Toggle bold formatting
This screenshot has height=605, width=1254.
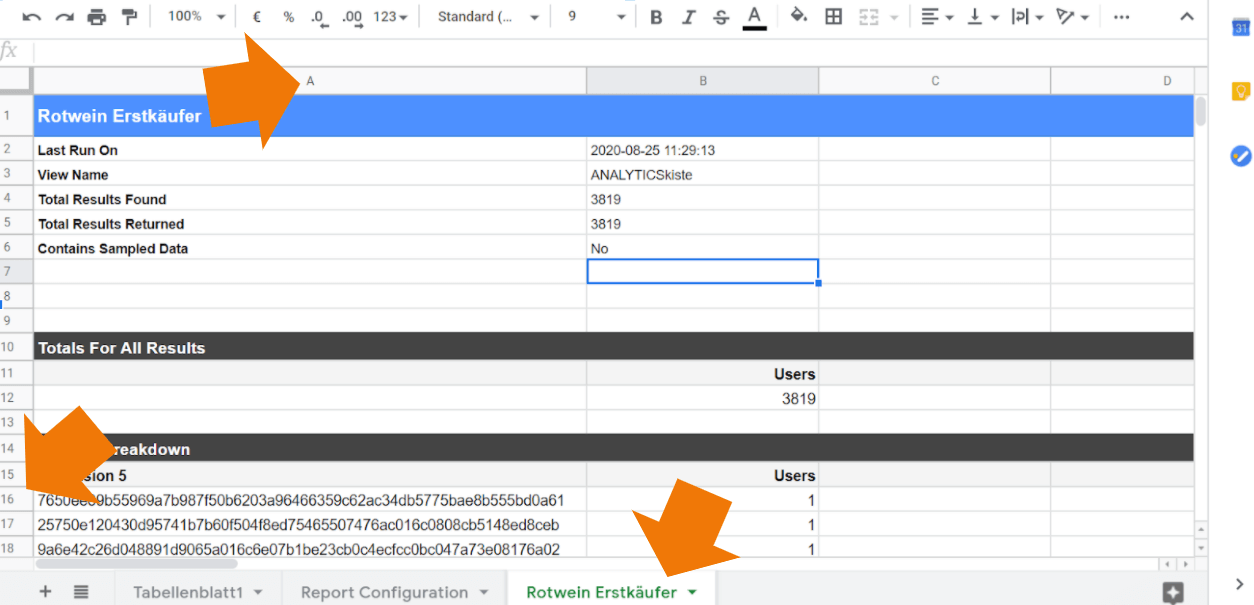tap(656, 17)
